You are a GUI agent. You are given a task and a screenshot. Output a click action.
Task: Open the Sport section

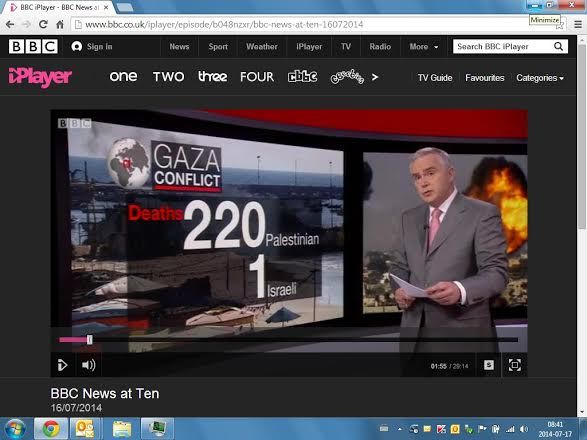tap(218, 47)
